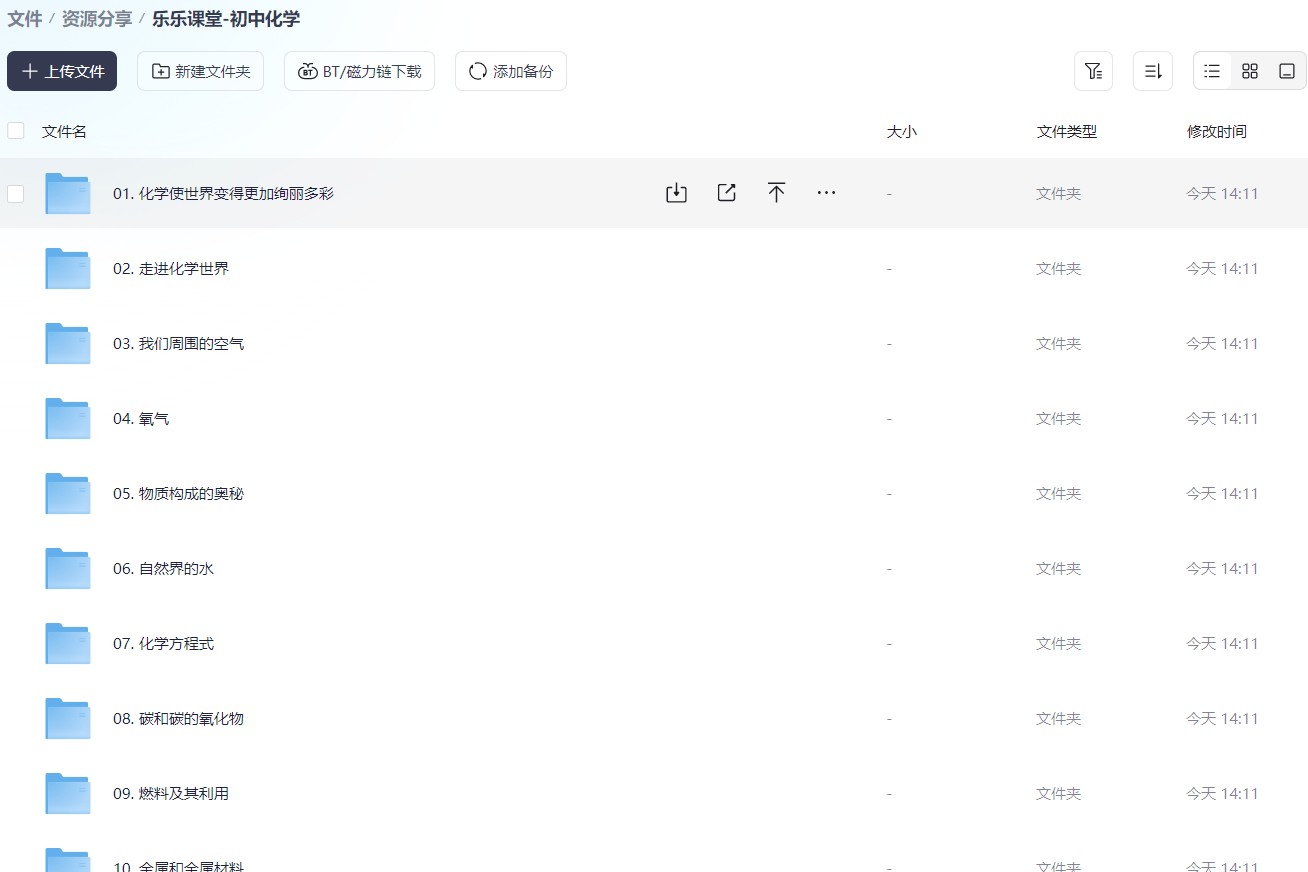Image resolution: width=1308 pixels, height=872 pixels.
Task: Download the 01 化学使世界变得更加绚丽多彩 folder
Action: pyautogui.click(x=676, y=192)
